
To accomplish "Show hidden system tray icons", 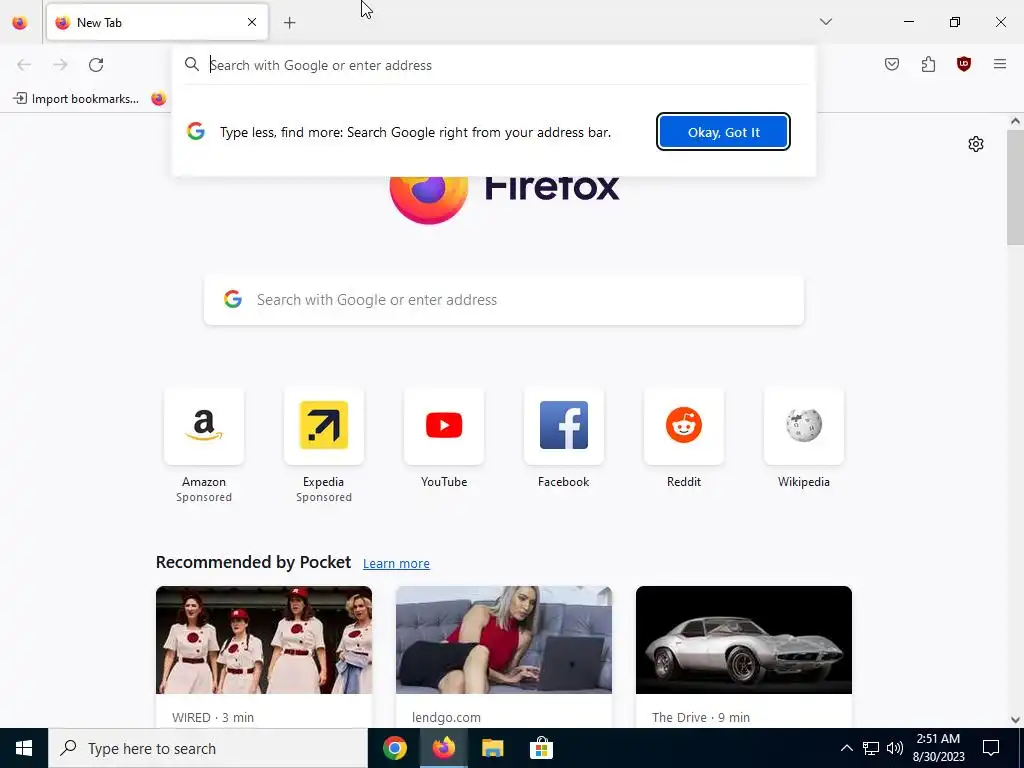I will pos(846,748).
